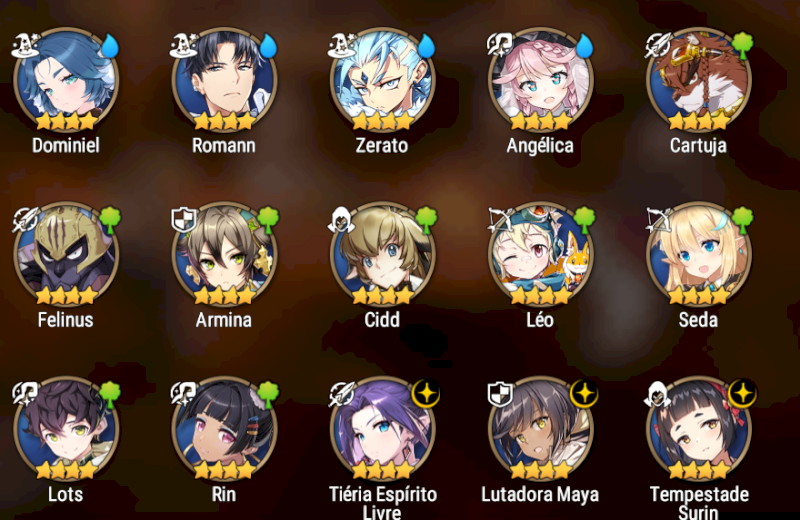Click the Tiéria Espírito Livre name label
This screenshot has width=800, height=520.
(x=383, y=502)
